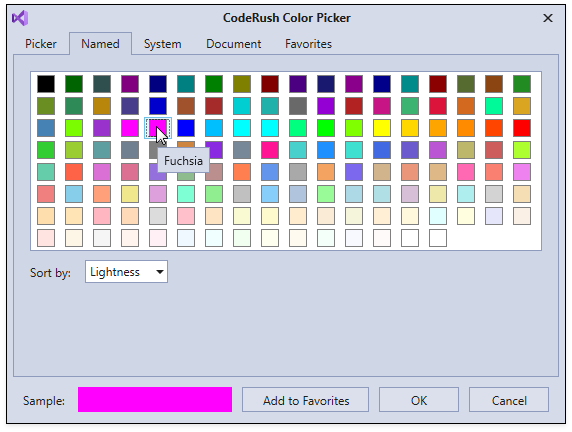
Task: Click the magenta Sample preview bar
Action: [155, 400]
